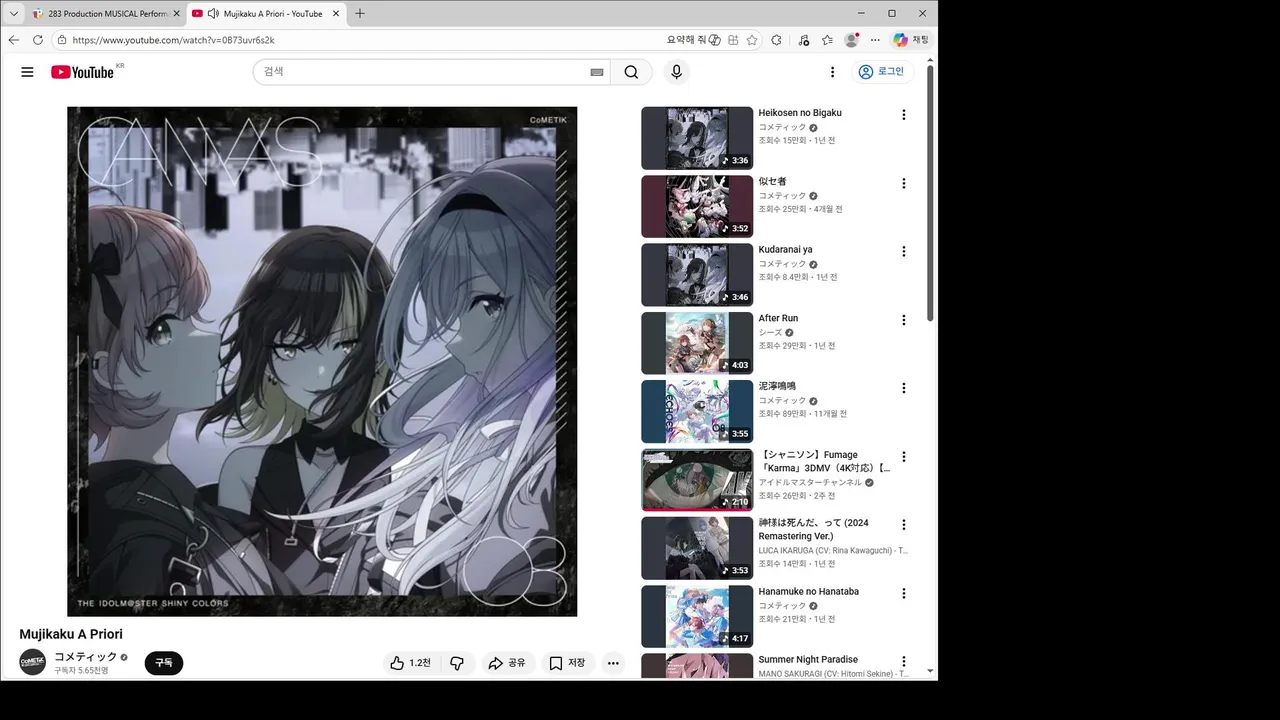Open the browser profile avatar
Image resolution: width=1280 pixels, height=720 pixels.
pos(851,40)
